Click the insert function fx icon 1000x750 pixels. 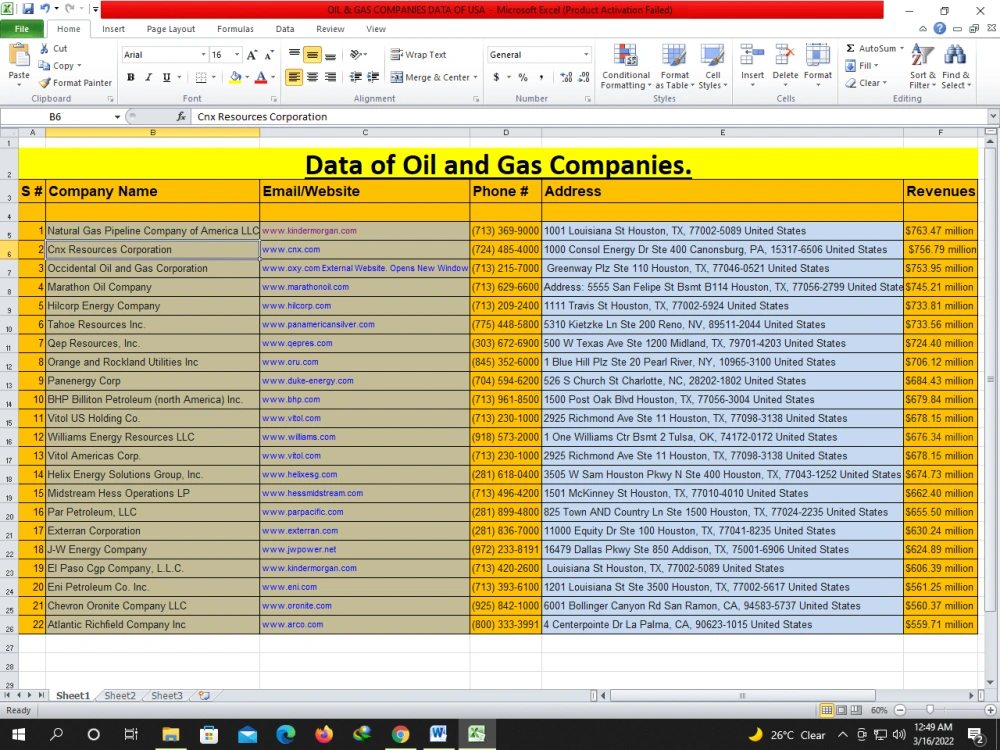point(181,117)
